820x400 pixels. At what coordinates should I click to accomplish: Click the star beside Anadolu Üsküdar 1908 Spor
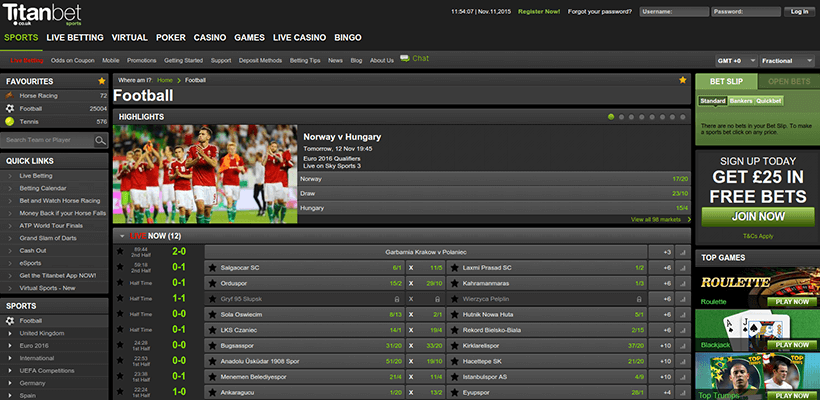pyautogui.click(x=212, y=361)
